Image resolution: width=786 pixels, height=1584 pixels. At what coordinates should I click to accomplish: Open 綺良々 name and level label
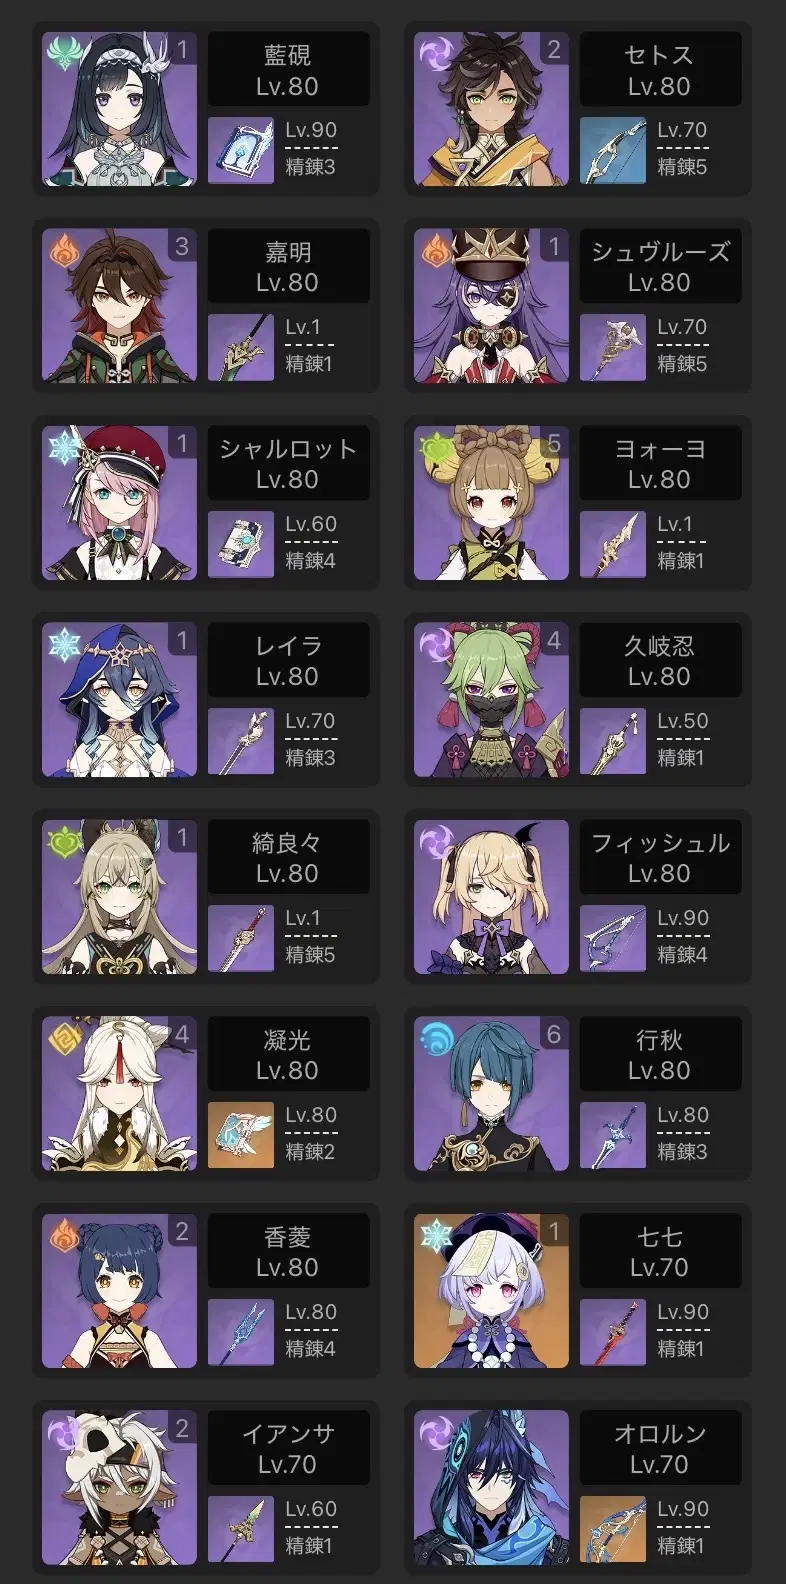[x=288, y=857]
